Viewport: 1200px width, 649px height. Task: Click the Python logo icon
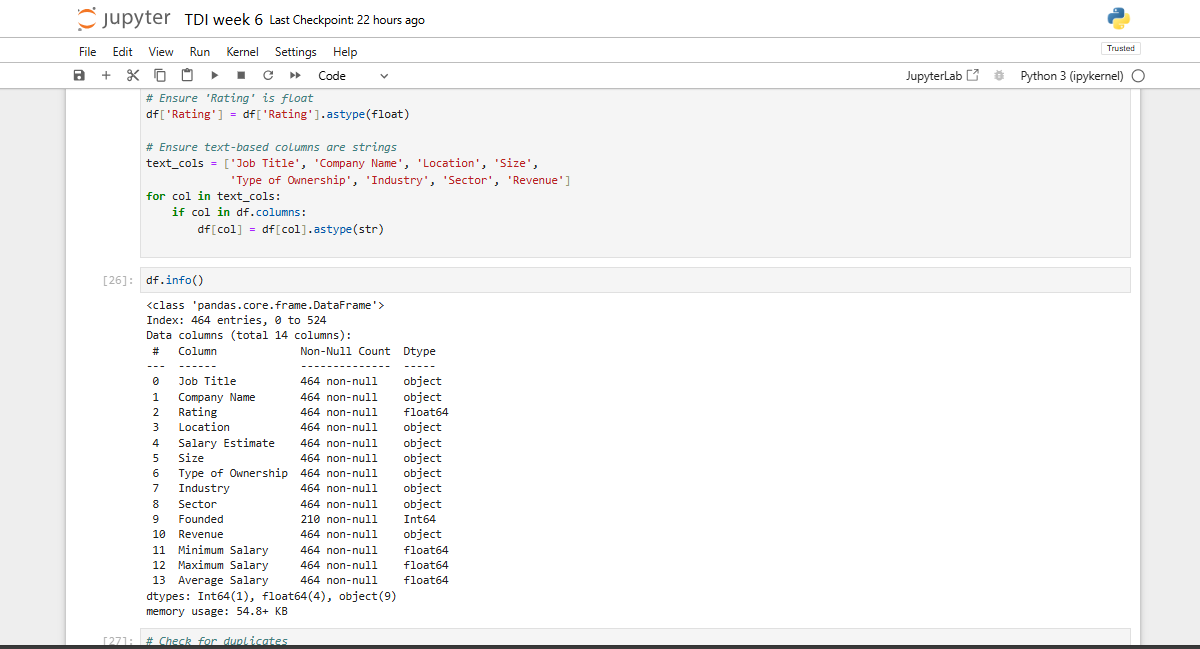[x=1119, y=19]
